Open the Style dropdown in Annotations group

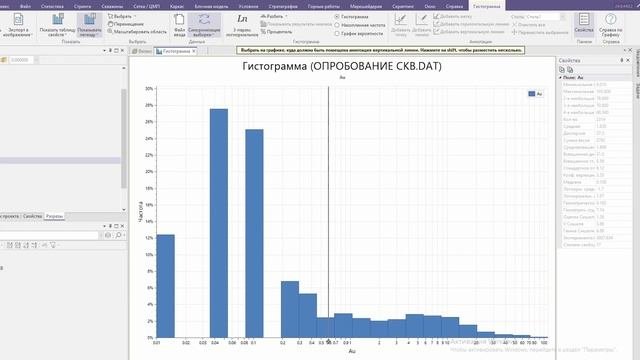click(x=563, y=17)
